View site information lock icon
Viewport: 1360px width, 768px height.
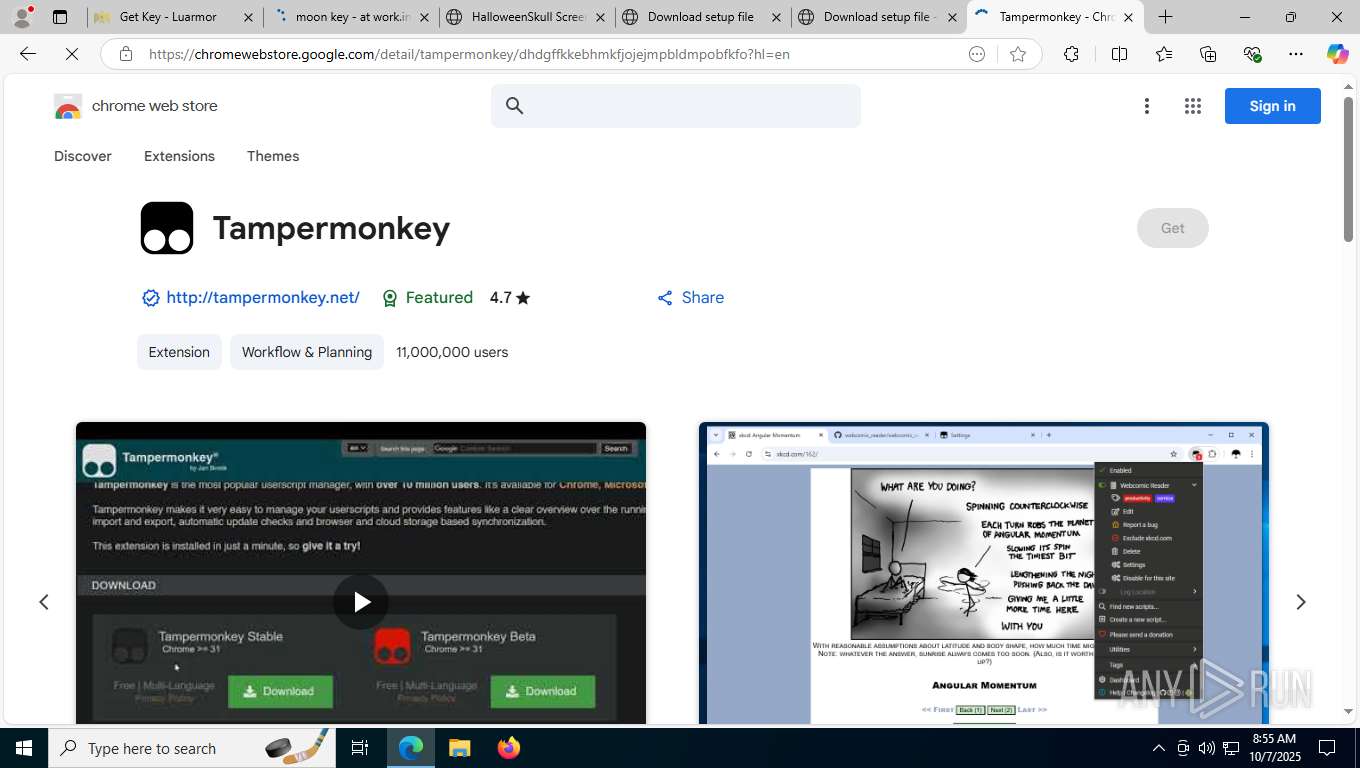coord(126,54)
